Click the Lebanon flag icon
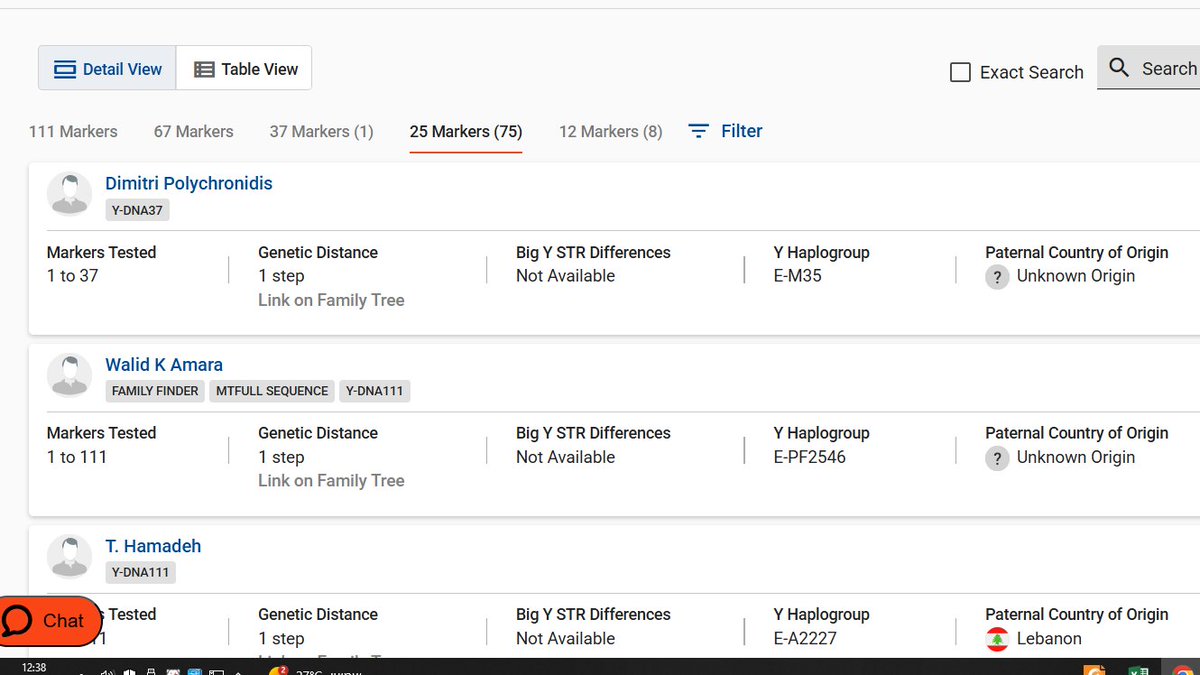 tap(997, 639)
